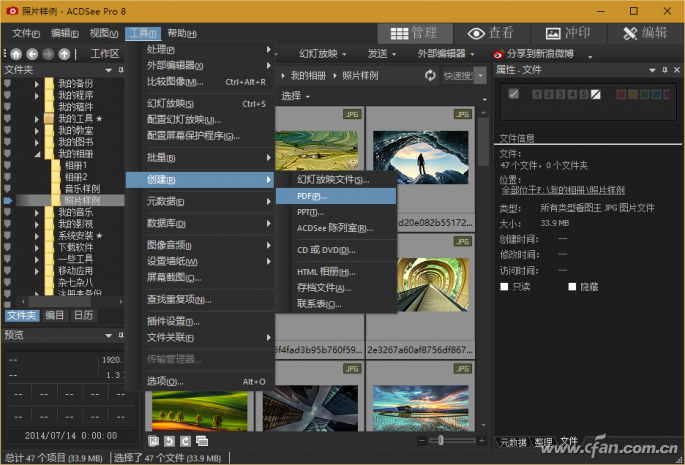The height and width of the screenshot is (465, 685).
Task: Collapse the 我的相册 folder
Action: (x=37, y=154)
